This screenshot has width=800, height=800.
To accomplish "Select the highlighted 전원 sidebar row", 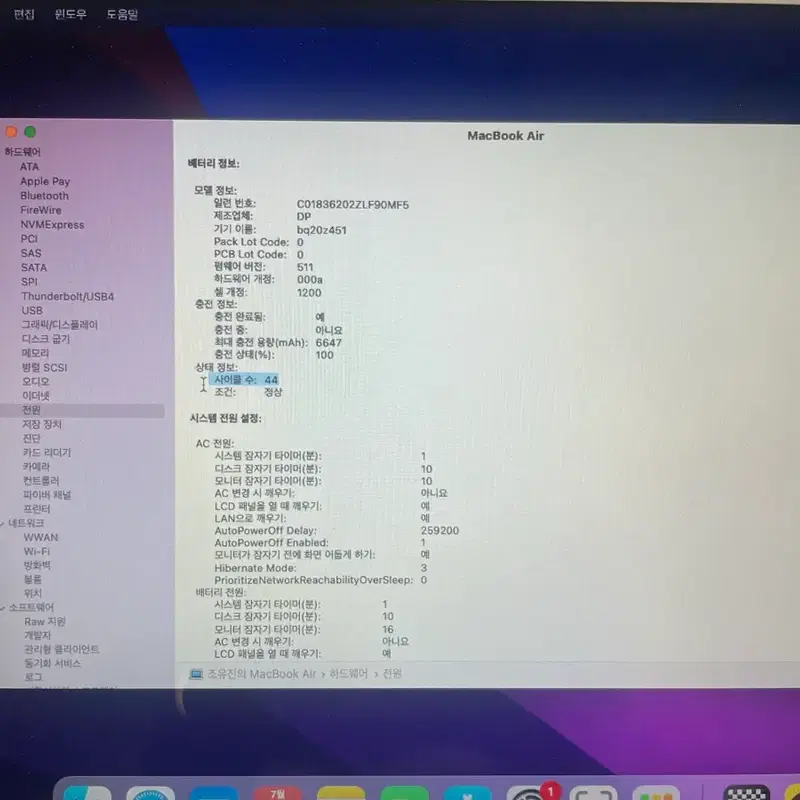I will [82, 410].
